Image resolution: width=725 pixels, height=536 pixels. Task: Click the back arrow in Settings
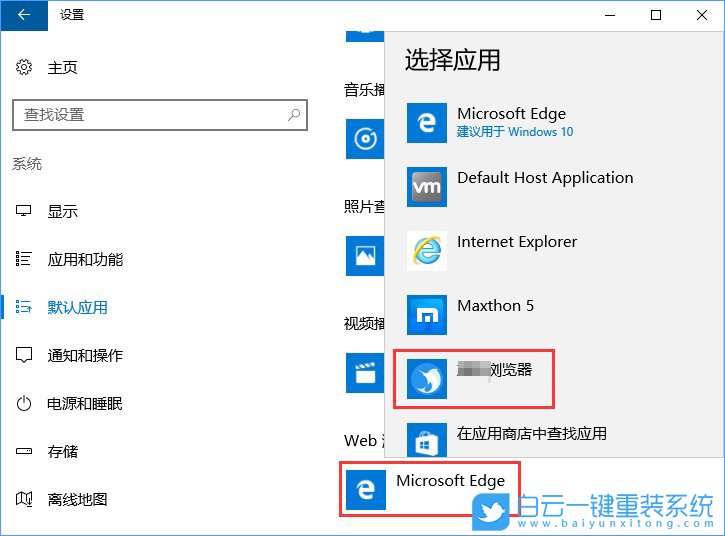(x=24, y=15)
